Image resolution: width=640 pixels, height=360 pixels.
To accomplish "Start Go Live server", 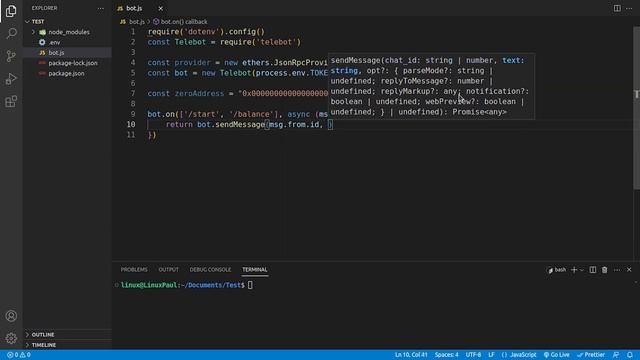I will pos(556,355).
